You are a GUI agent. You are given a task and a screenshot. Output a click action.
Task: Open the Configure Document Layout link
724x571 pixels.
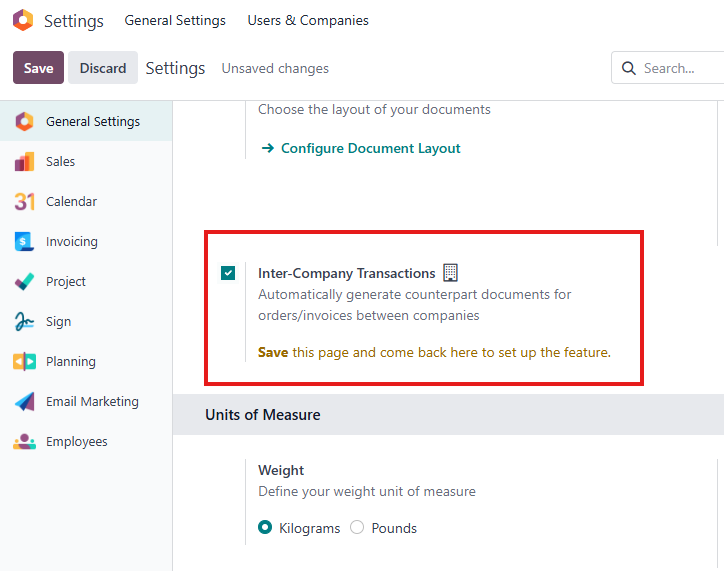point(370,148)
